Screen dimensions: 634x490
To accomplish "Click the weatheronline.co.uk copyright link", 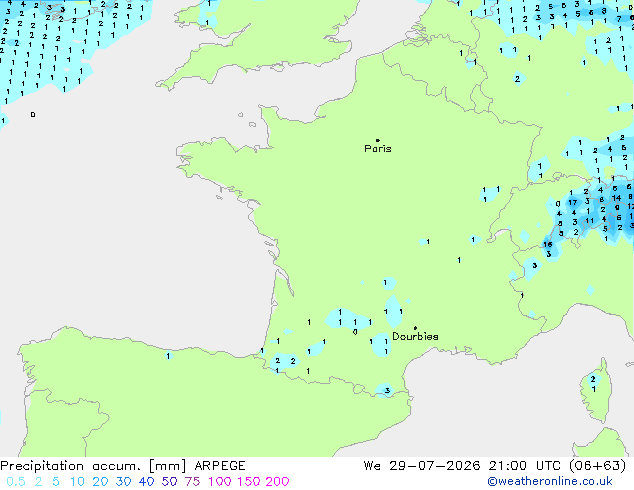I will [550, 482].
